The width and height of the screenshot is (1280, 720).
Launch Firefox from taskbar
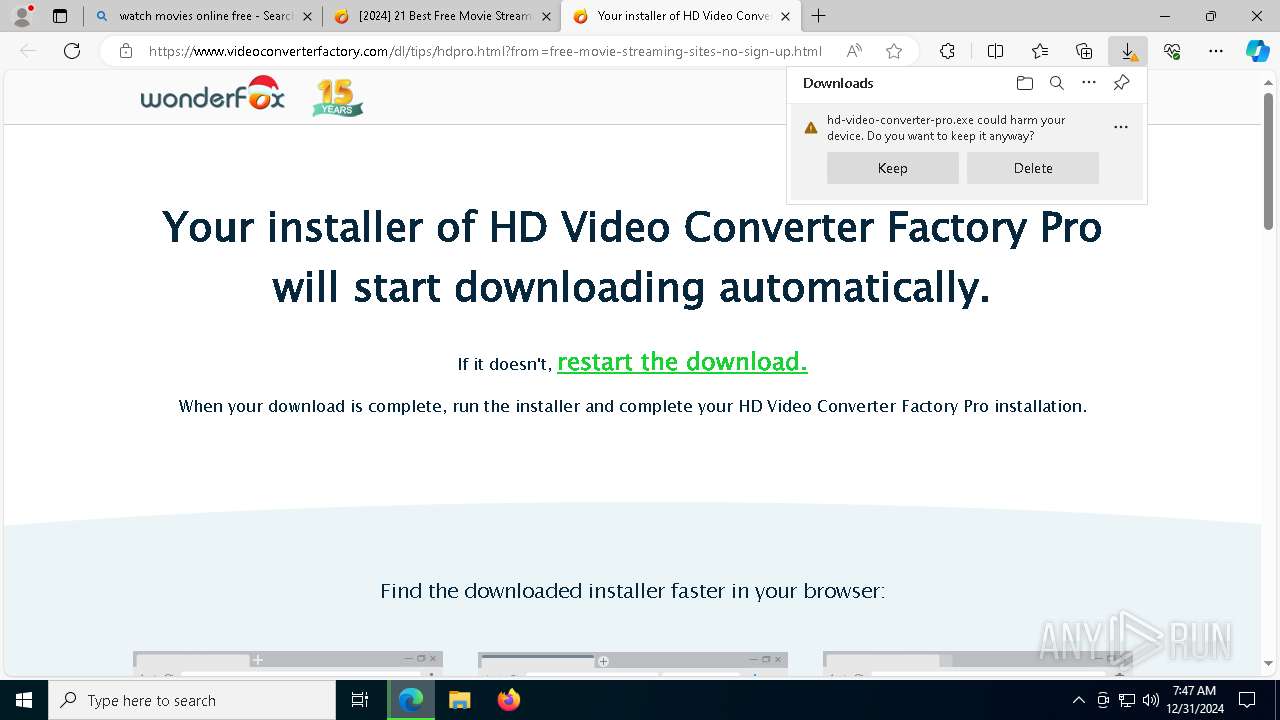[x=509, y=700]
